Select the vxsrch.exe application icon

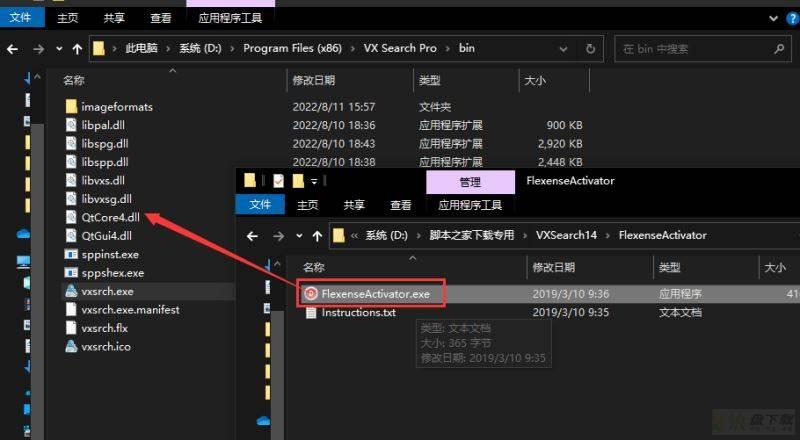(71, 291)
